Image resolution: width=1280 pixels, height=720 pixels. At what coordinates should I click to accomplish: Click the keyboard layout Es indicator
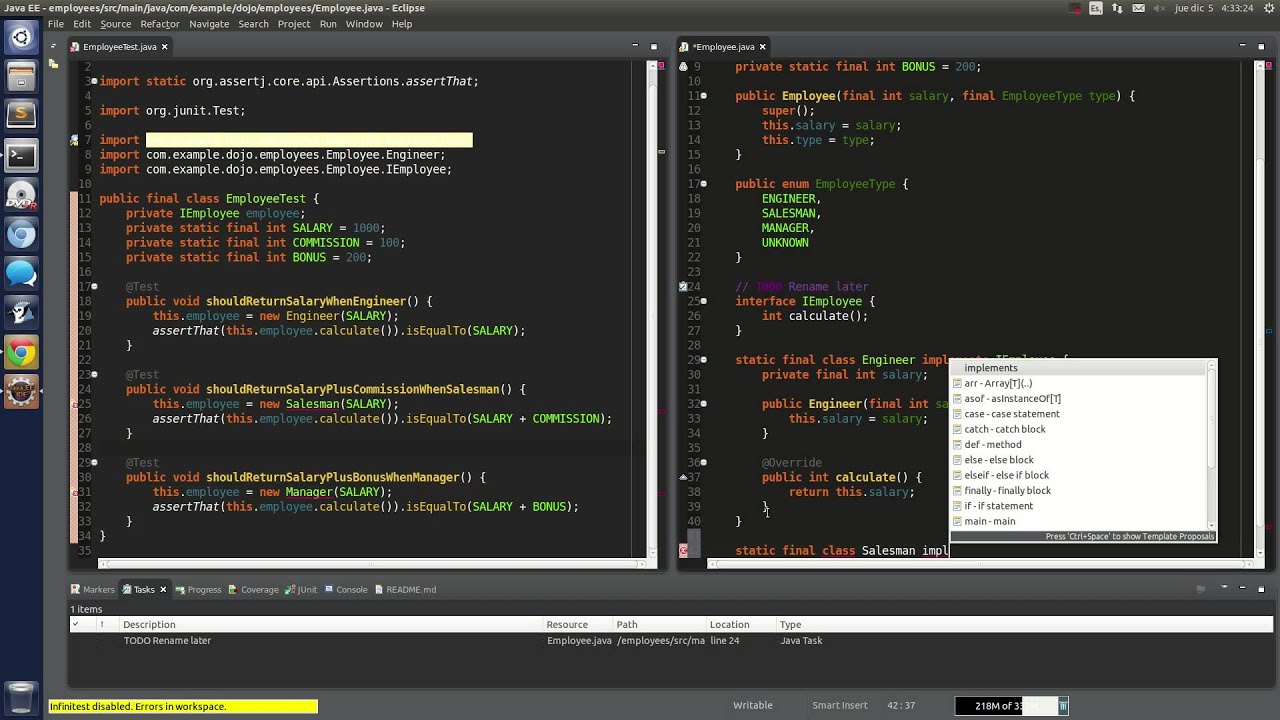click(x=1096, y=8)
